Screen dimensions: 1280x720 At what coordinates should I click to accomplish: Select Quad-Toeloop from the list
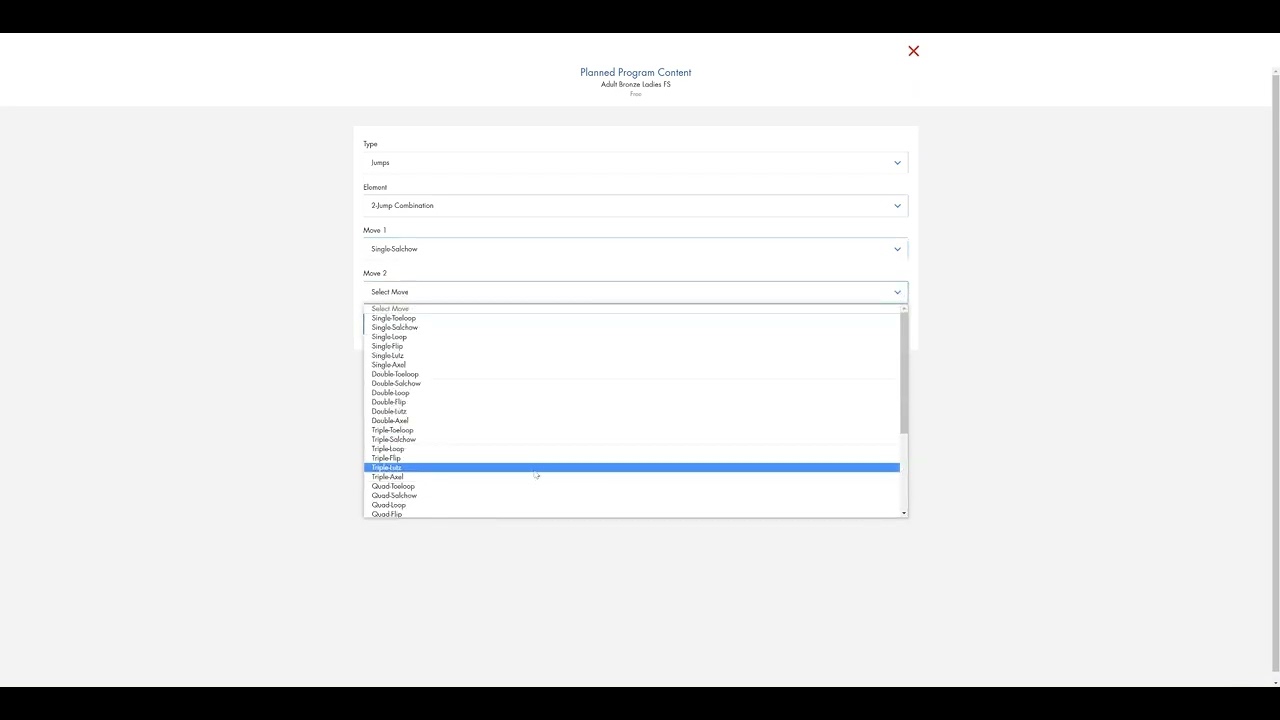tap(631, 486)
